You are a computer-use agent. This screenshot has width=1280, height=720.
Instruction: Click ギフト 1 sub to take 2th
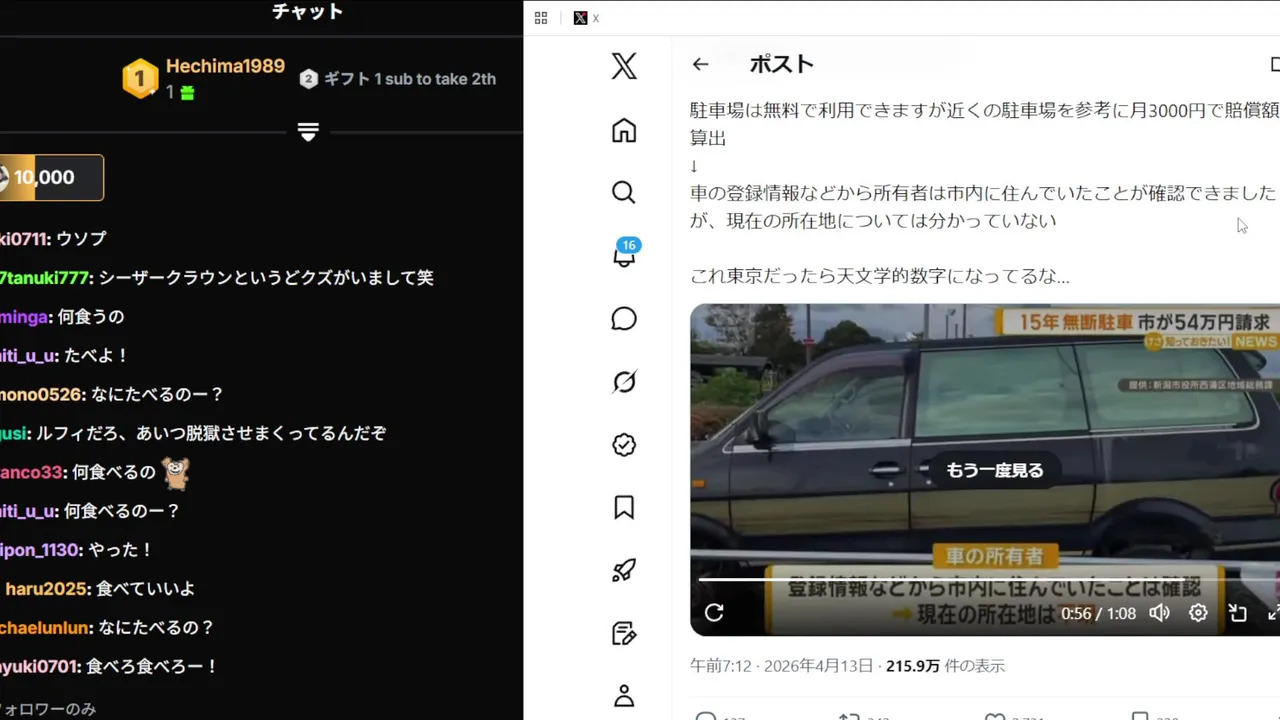410,79
